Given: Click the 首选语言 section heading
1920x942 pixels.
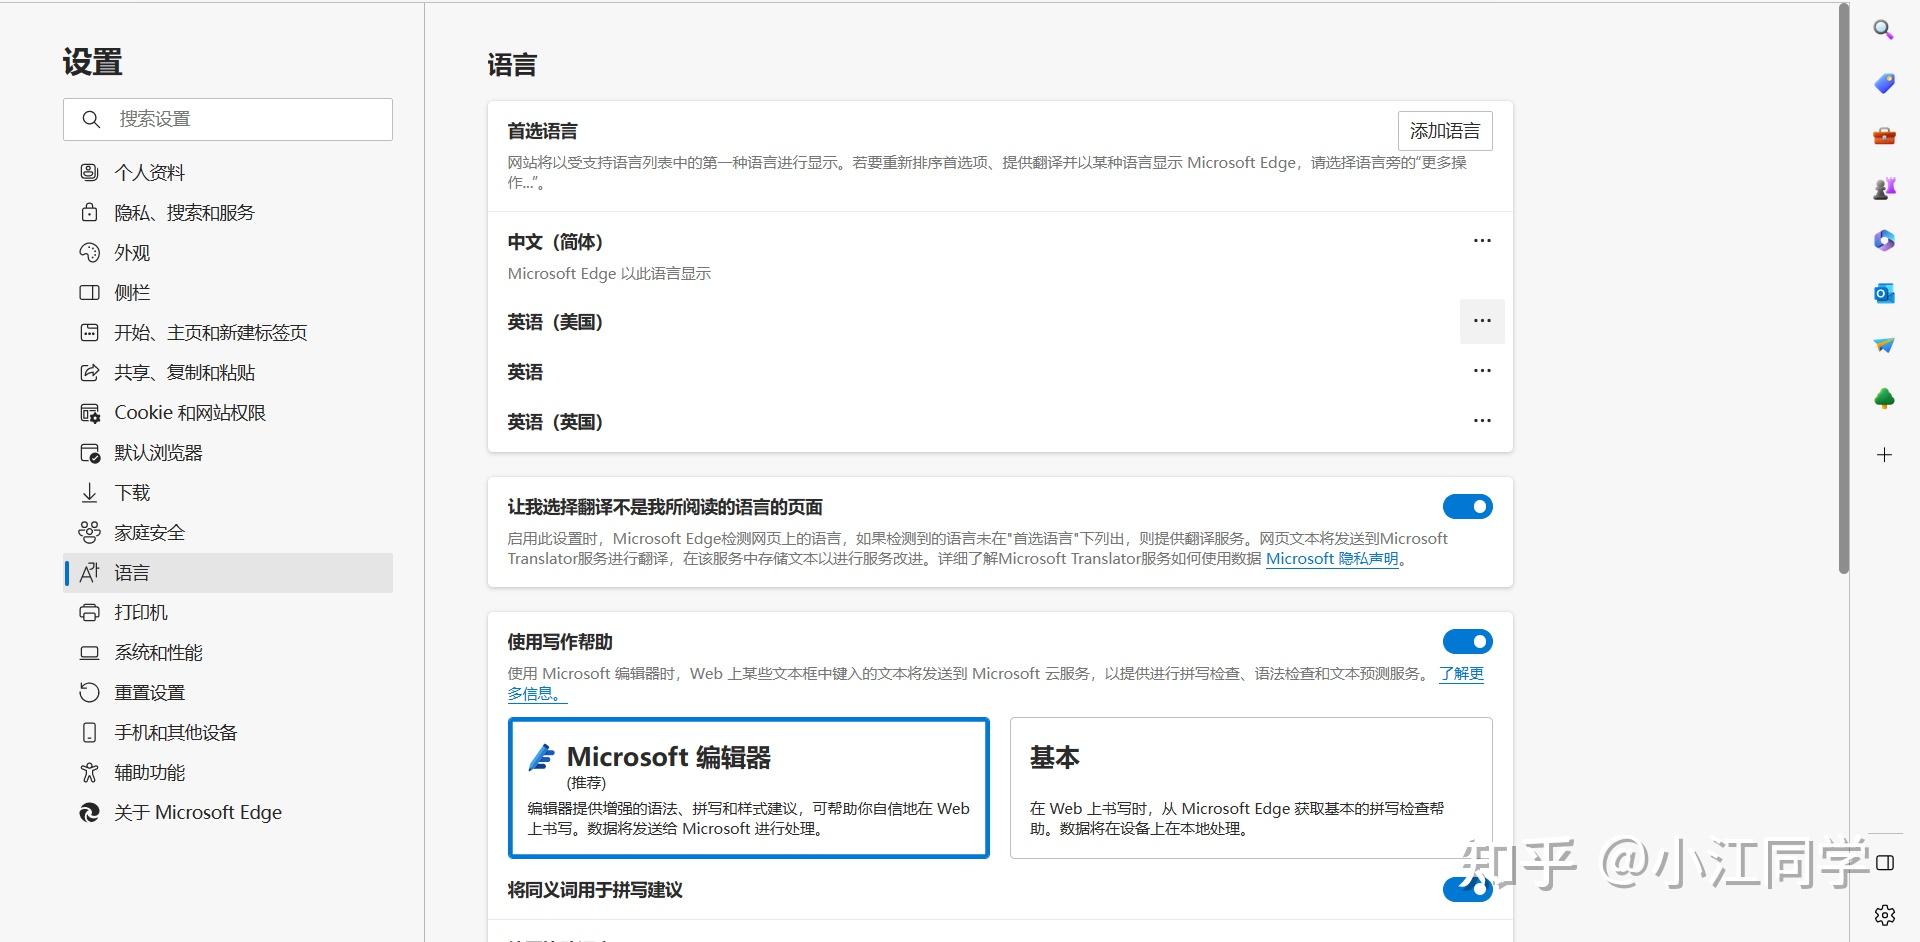Looking at the screenshot, I should pos(542,131).
